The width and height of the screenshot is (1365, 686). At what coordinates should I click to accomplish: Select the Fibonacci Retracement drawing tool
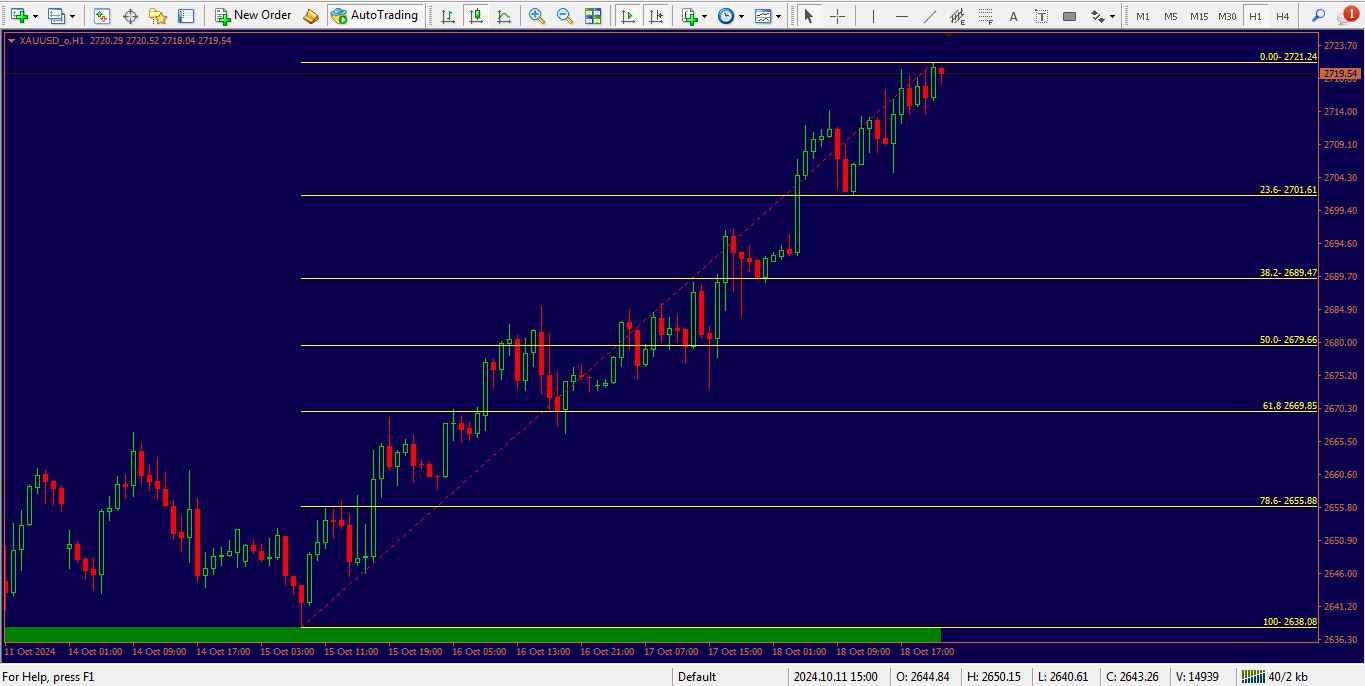[986, 15]
